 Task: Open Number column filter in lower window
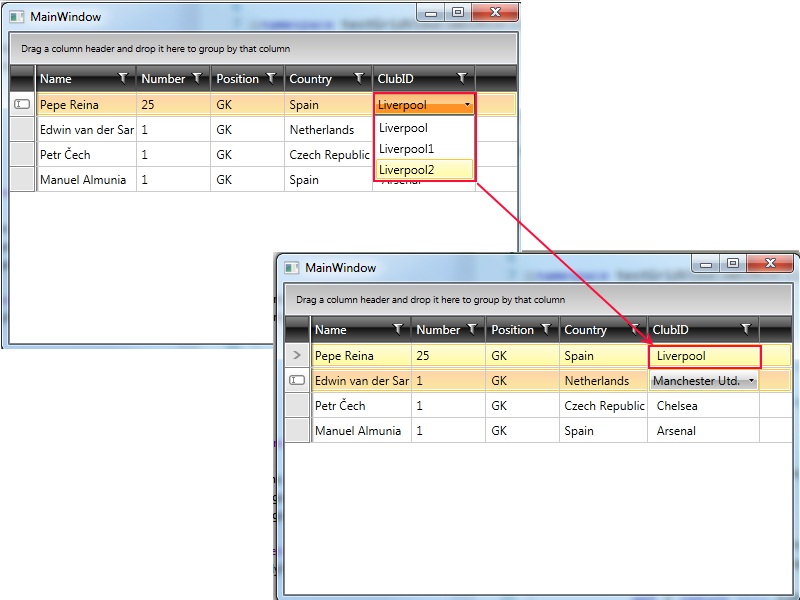(x=472, y=329)
